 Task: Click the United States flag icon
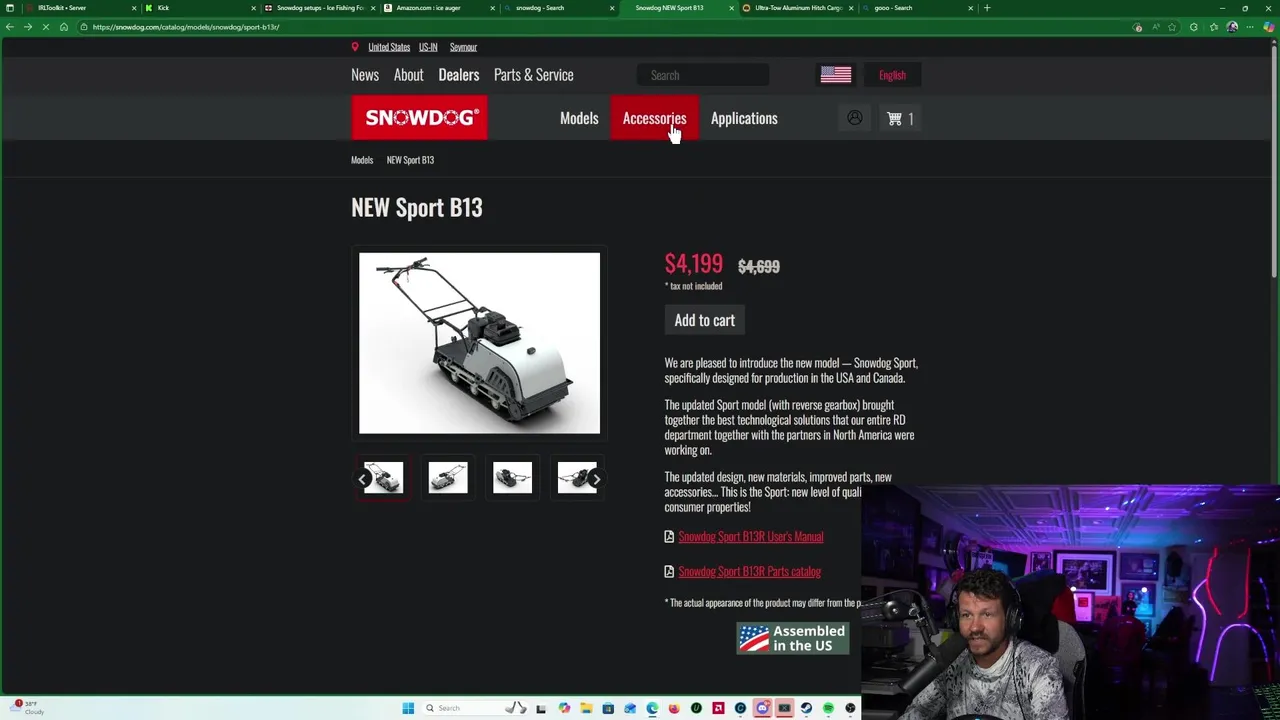[836, 75]
